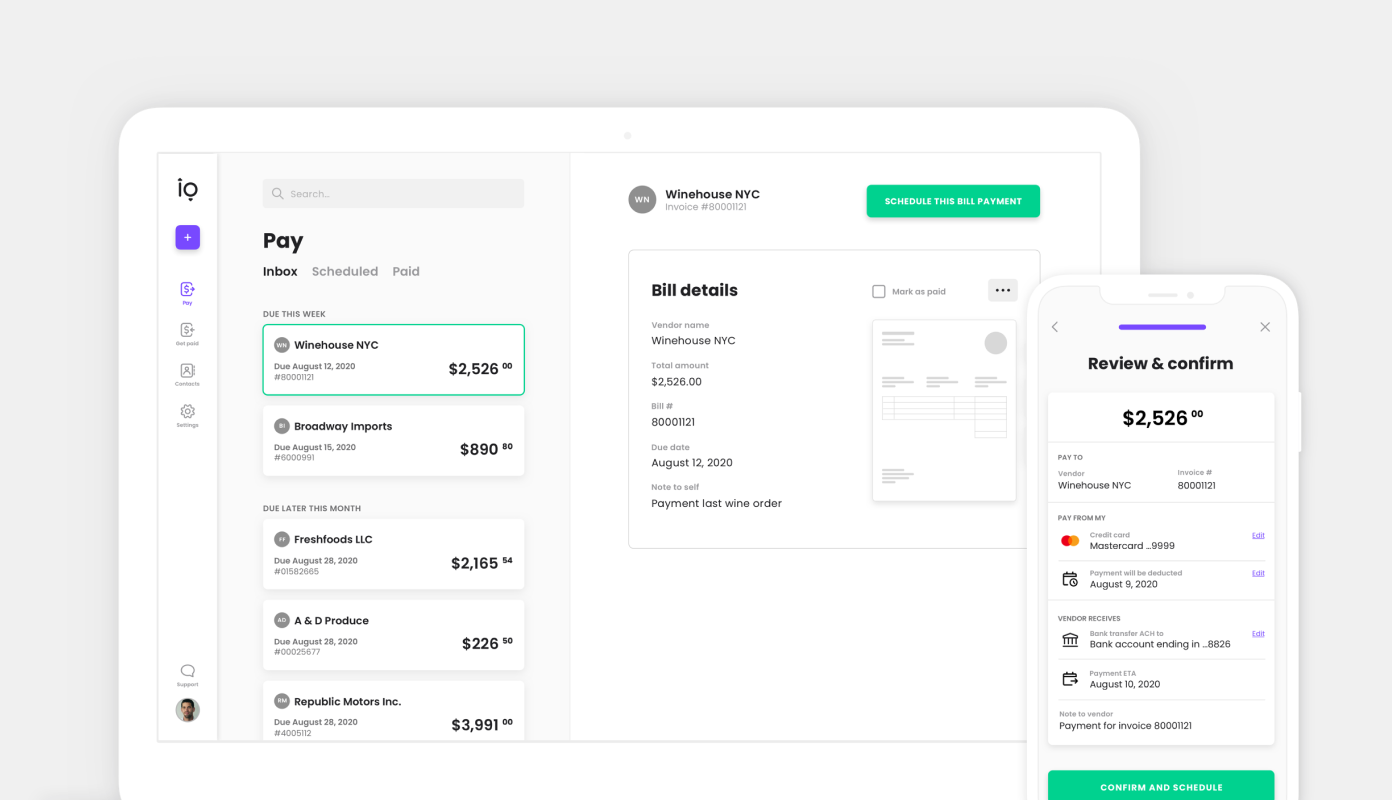Click the 'Review & confirm' title

pos(1160,363)
